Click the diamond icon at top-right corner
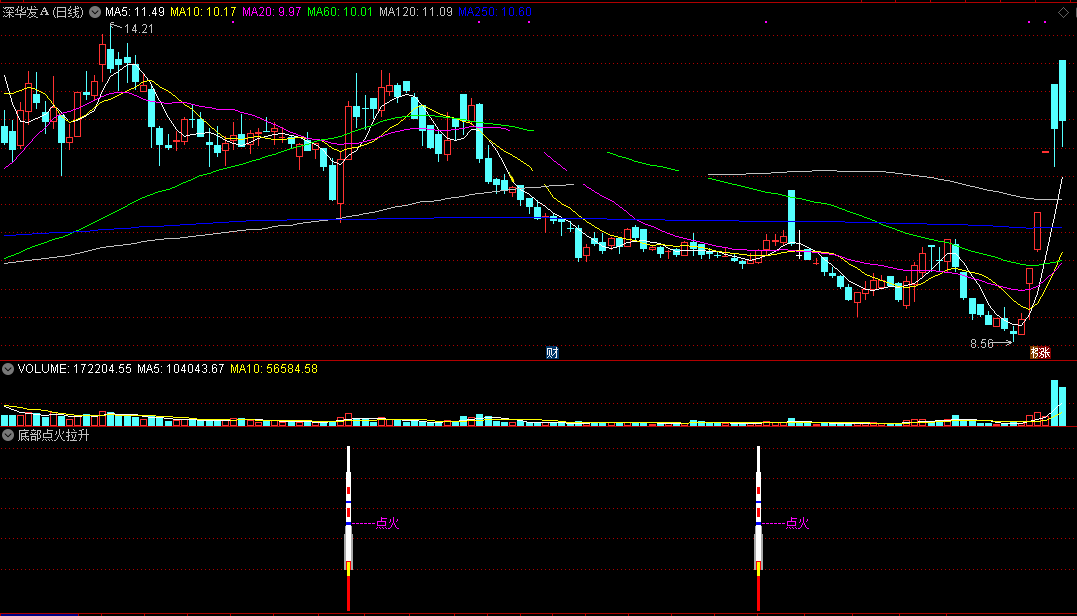 coord(1063,12)
